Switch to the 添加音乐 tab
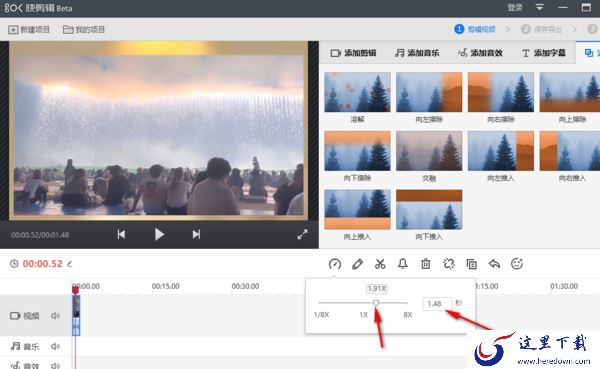Image resolution: width=600 pixels, height=369 pixels. pyautogui.click(x=417, y=53)
